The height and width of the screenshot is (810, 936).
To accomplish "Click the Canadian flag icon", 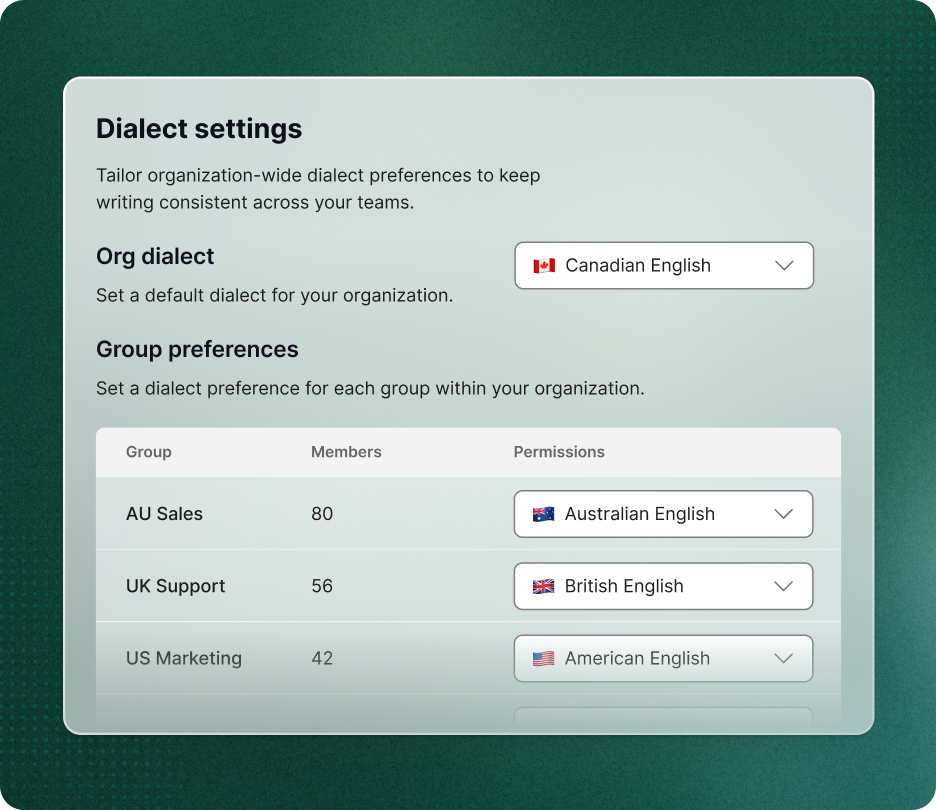I will [542, 265].
